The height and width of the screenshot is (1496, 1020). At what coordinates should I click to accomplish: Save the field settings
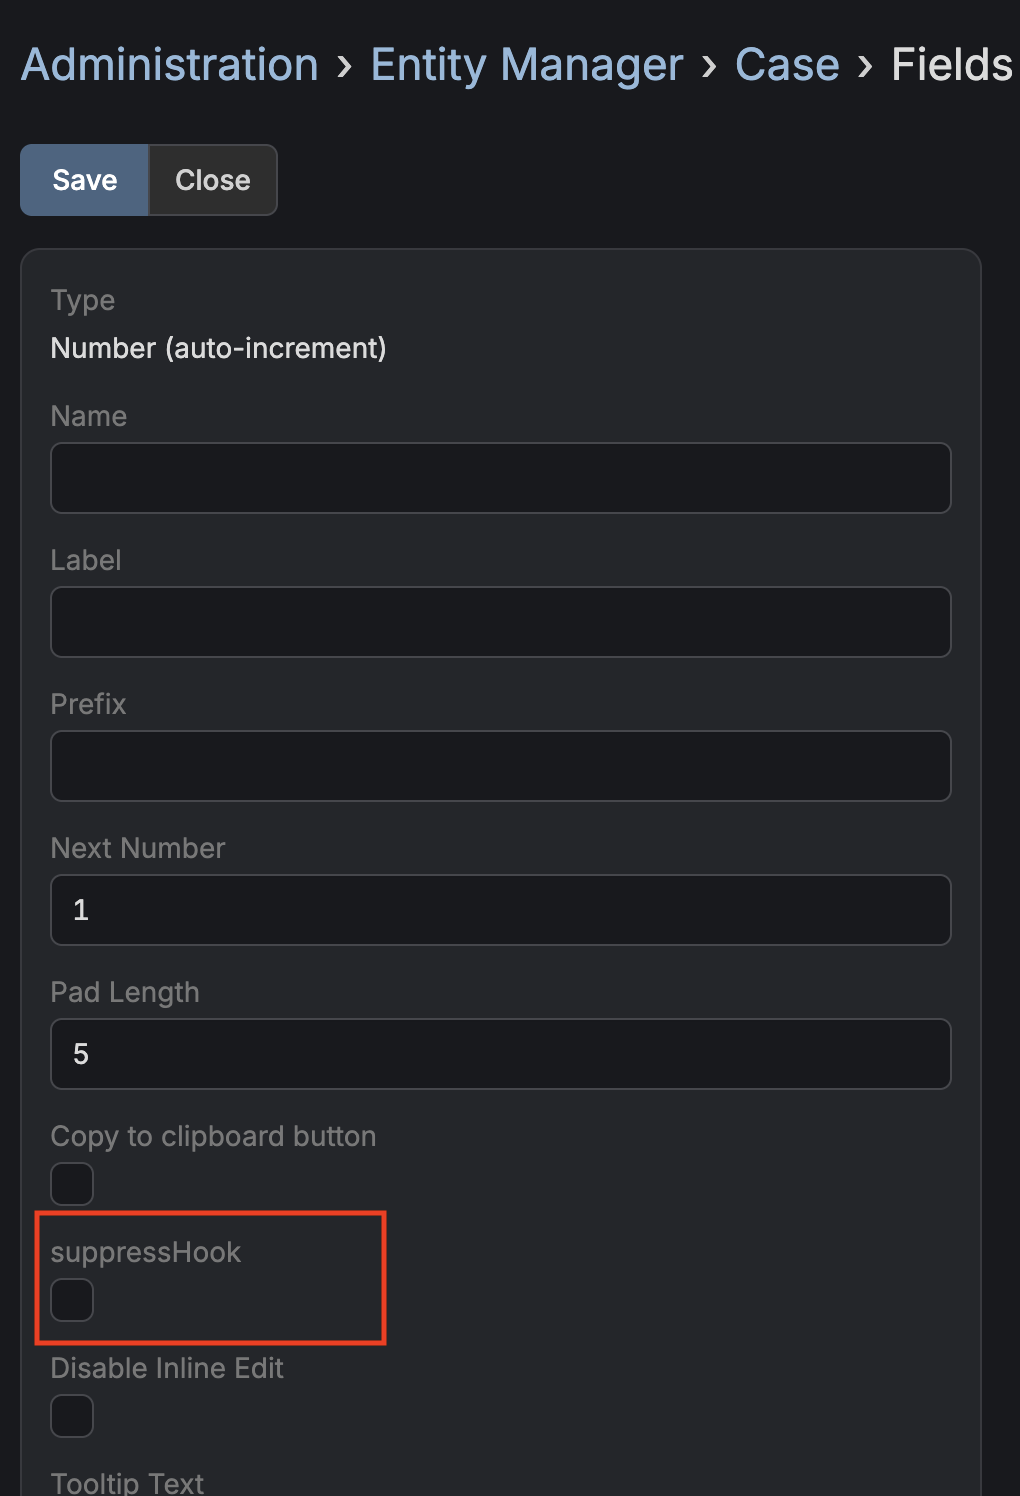click(85, 180)
